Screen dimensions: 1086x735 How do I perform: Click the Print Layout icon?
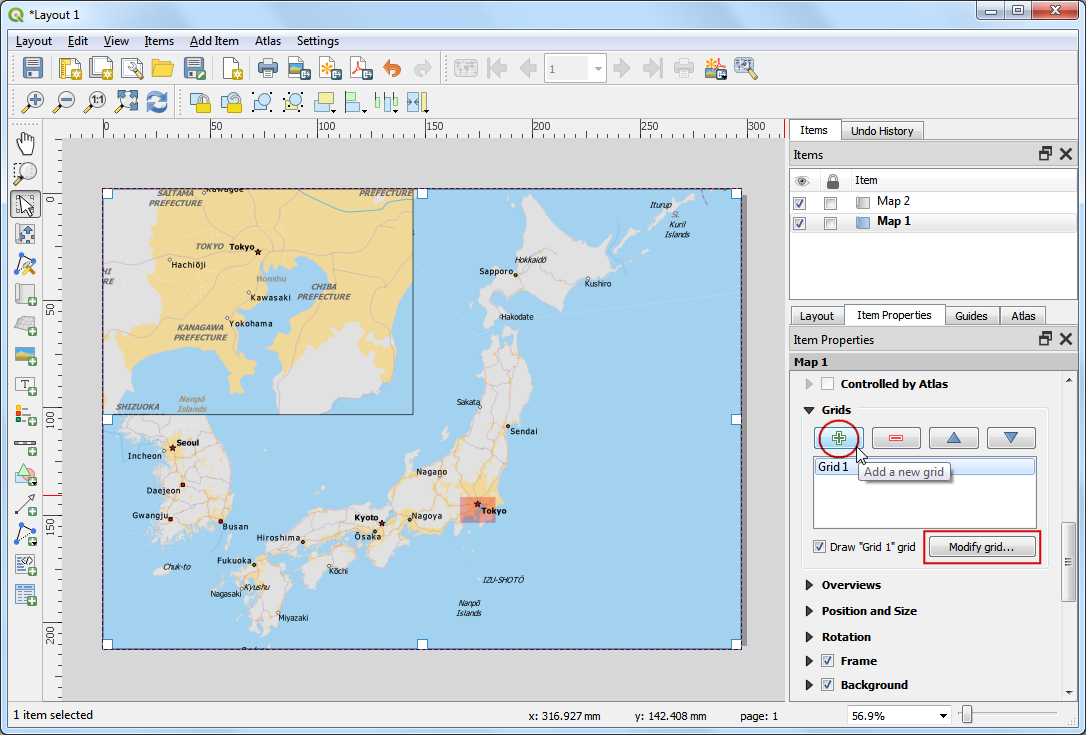[x=267, y=68]
